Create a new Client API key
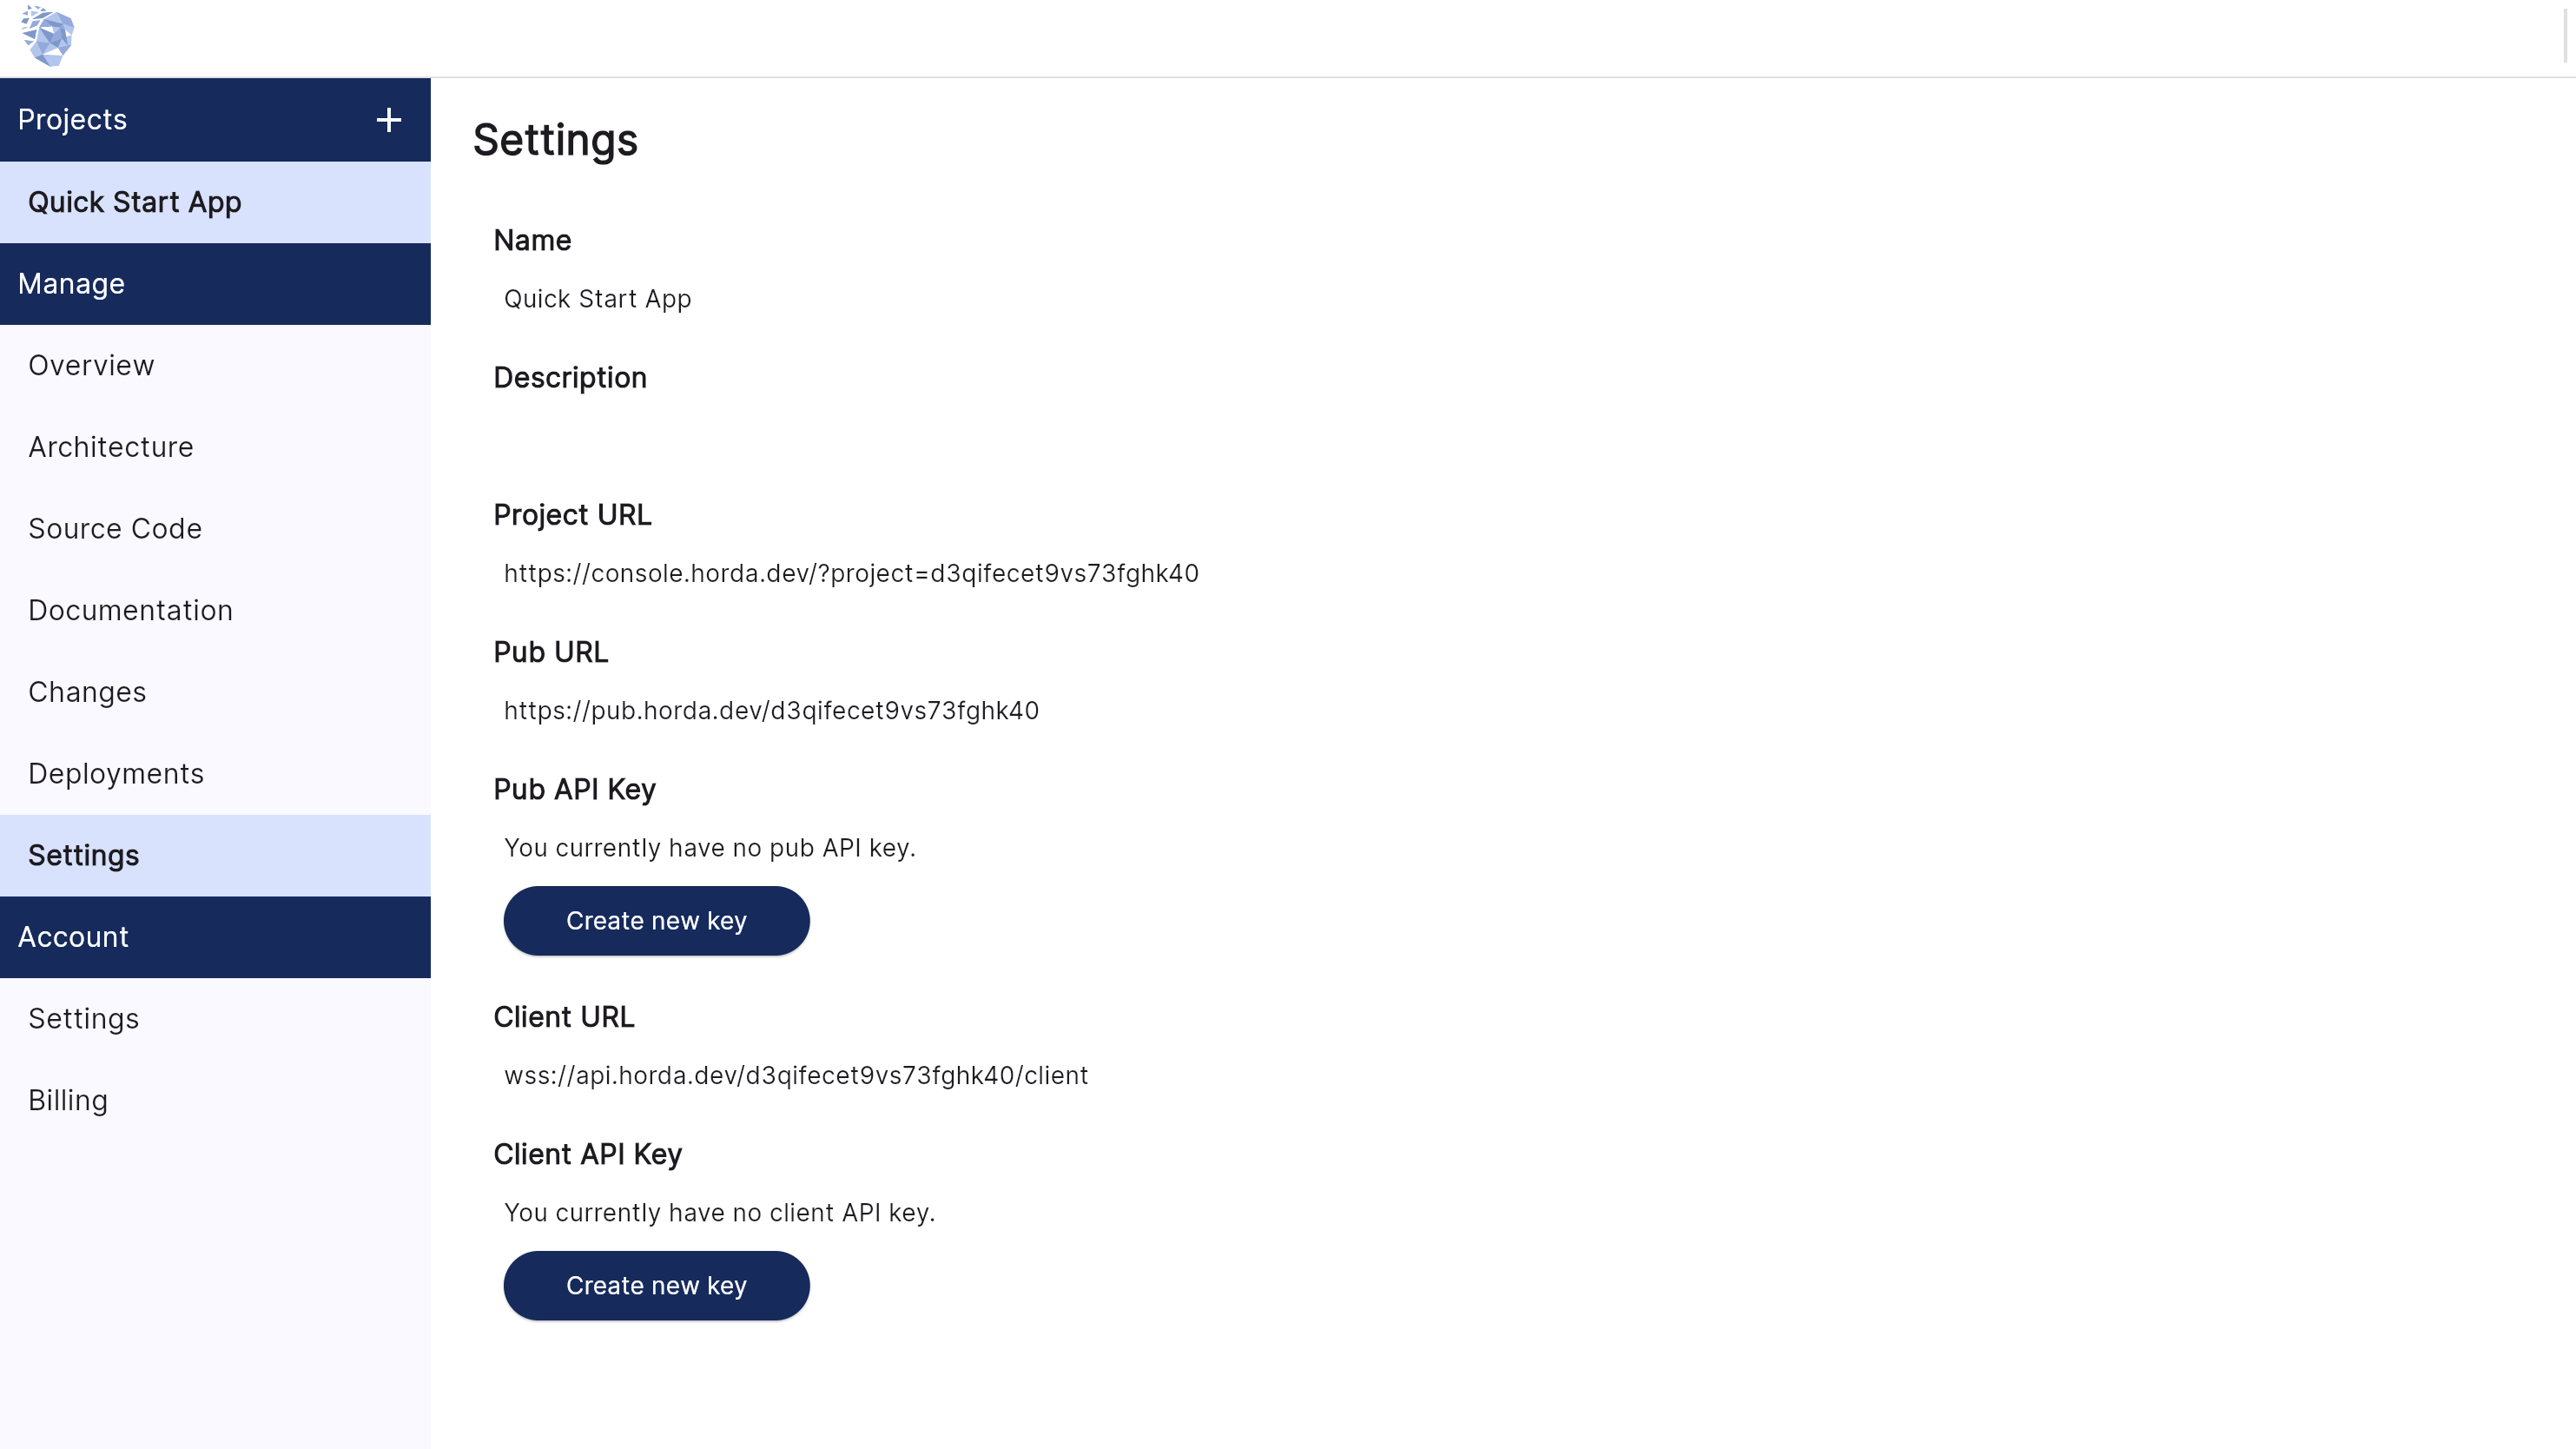 tap(656, 1285)
